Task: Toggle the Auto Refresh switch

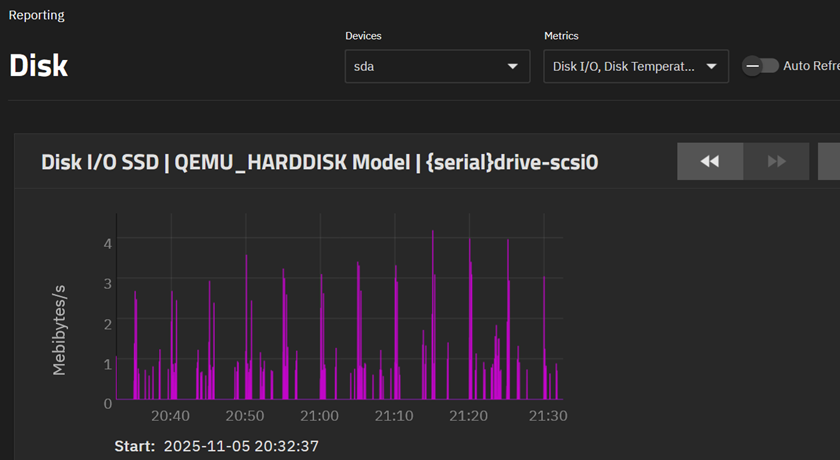Action: pyautogui.click(x=761, y=66)
